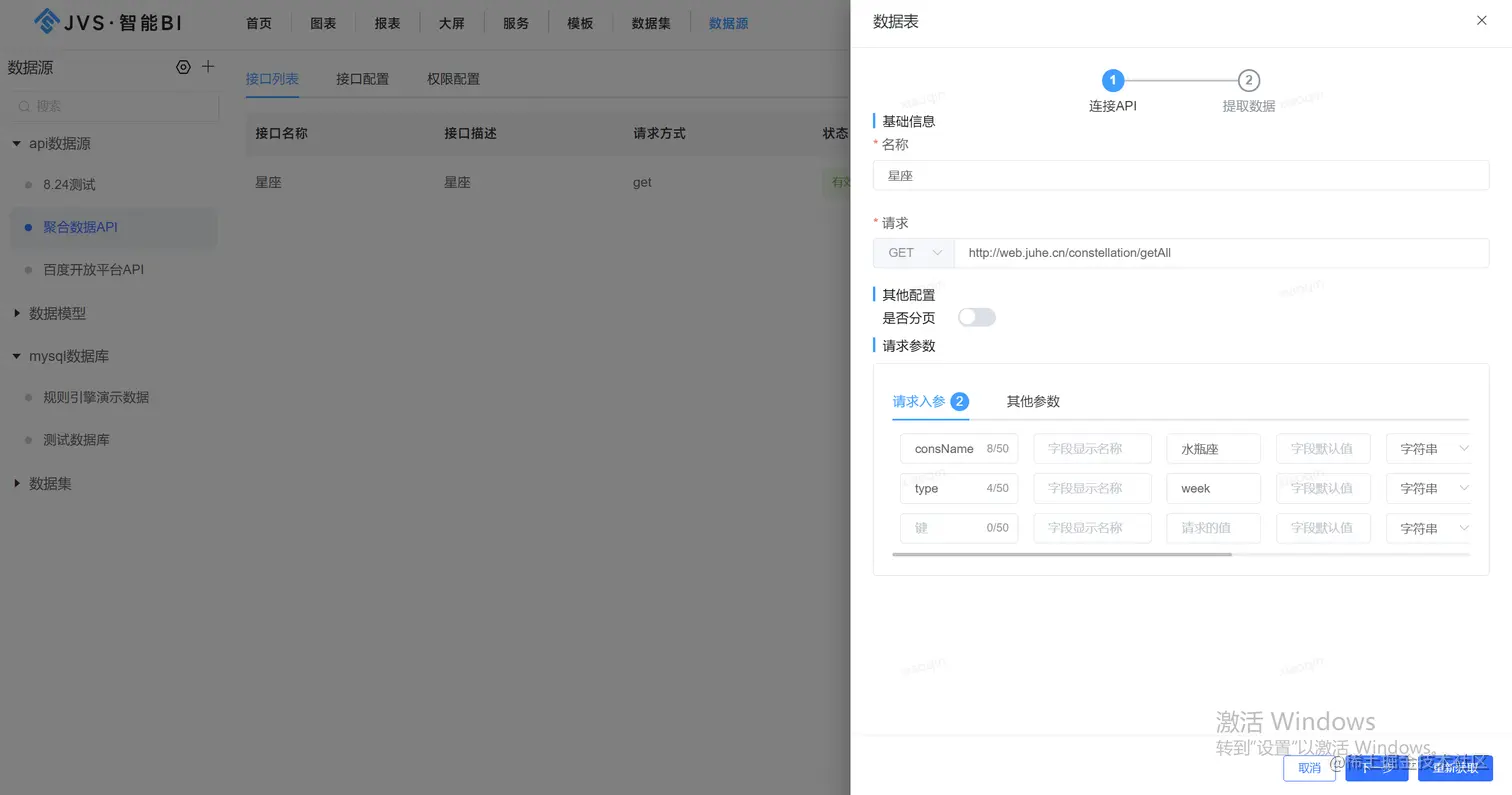
Task: Open data source settings gear icon
Action: click(183, 67)
